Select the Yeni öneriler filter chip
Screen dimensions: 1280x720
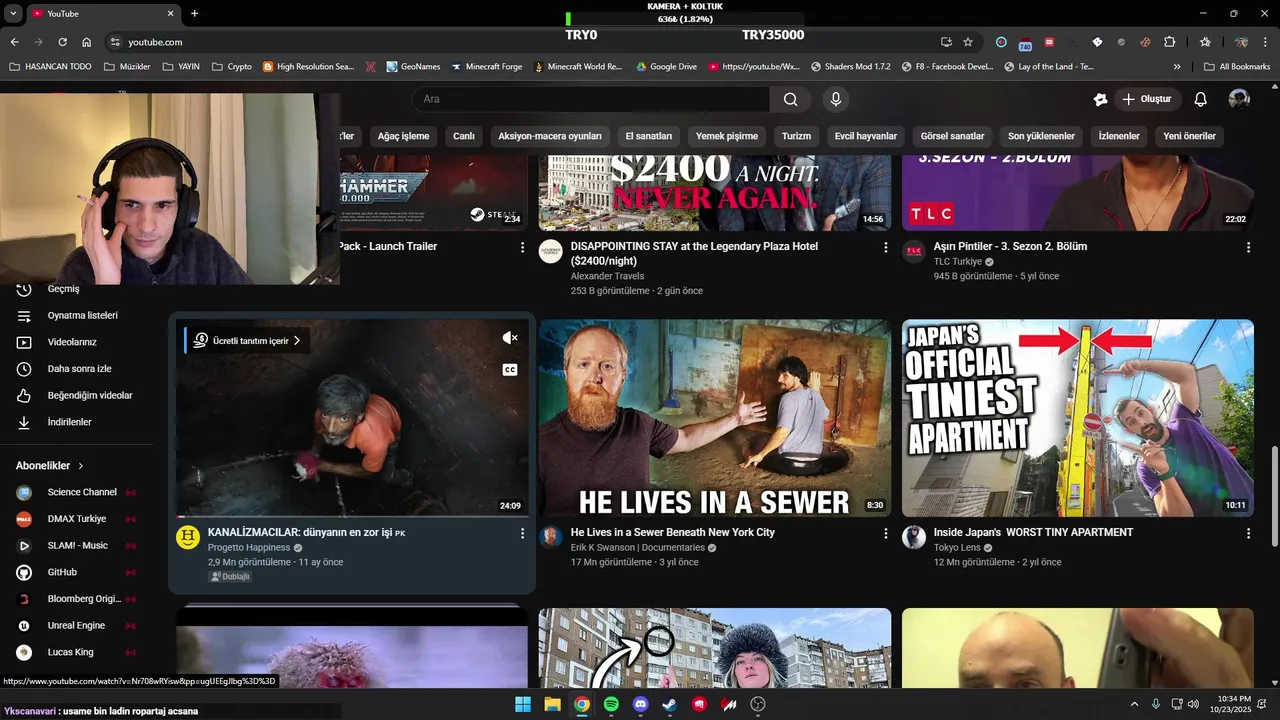point(1189,136)
